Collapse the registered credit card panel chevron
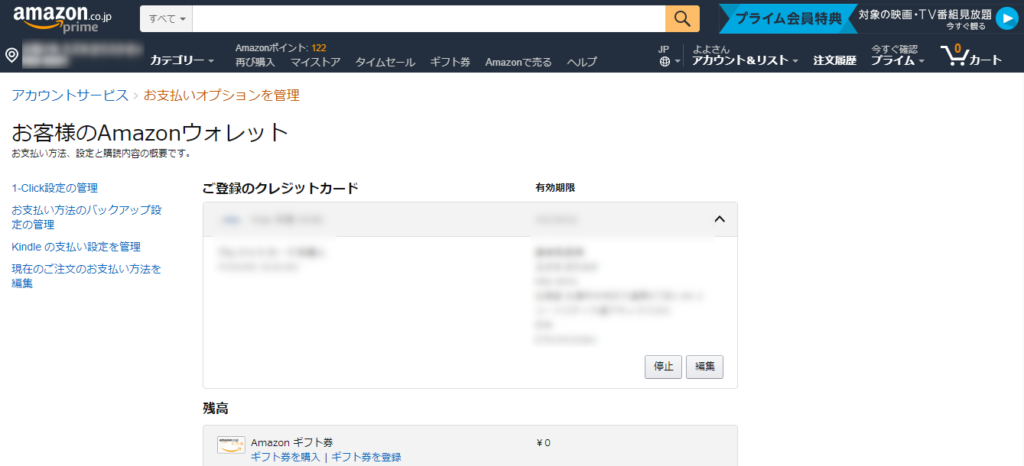 [720, 219]
